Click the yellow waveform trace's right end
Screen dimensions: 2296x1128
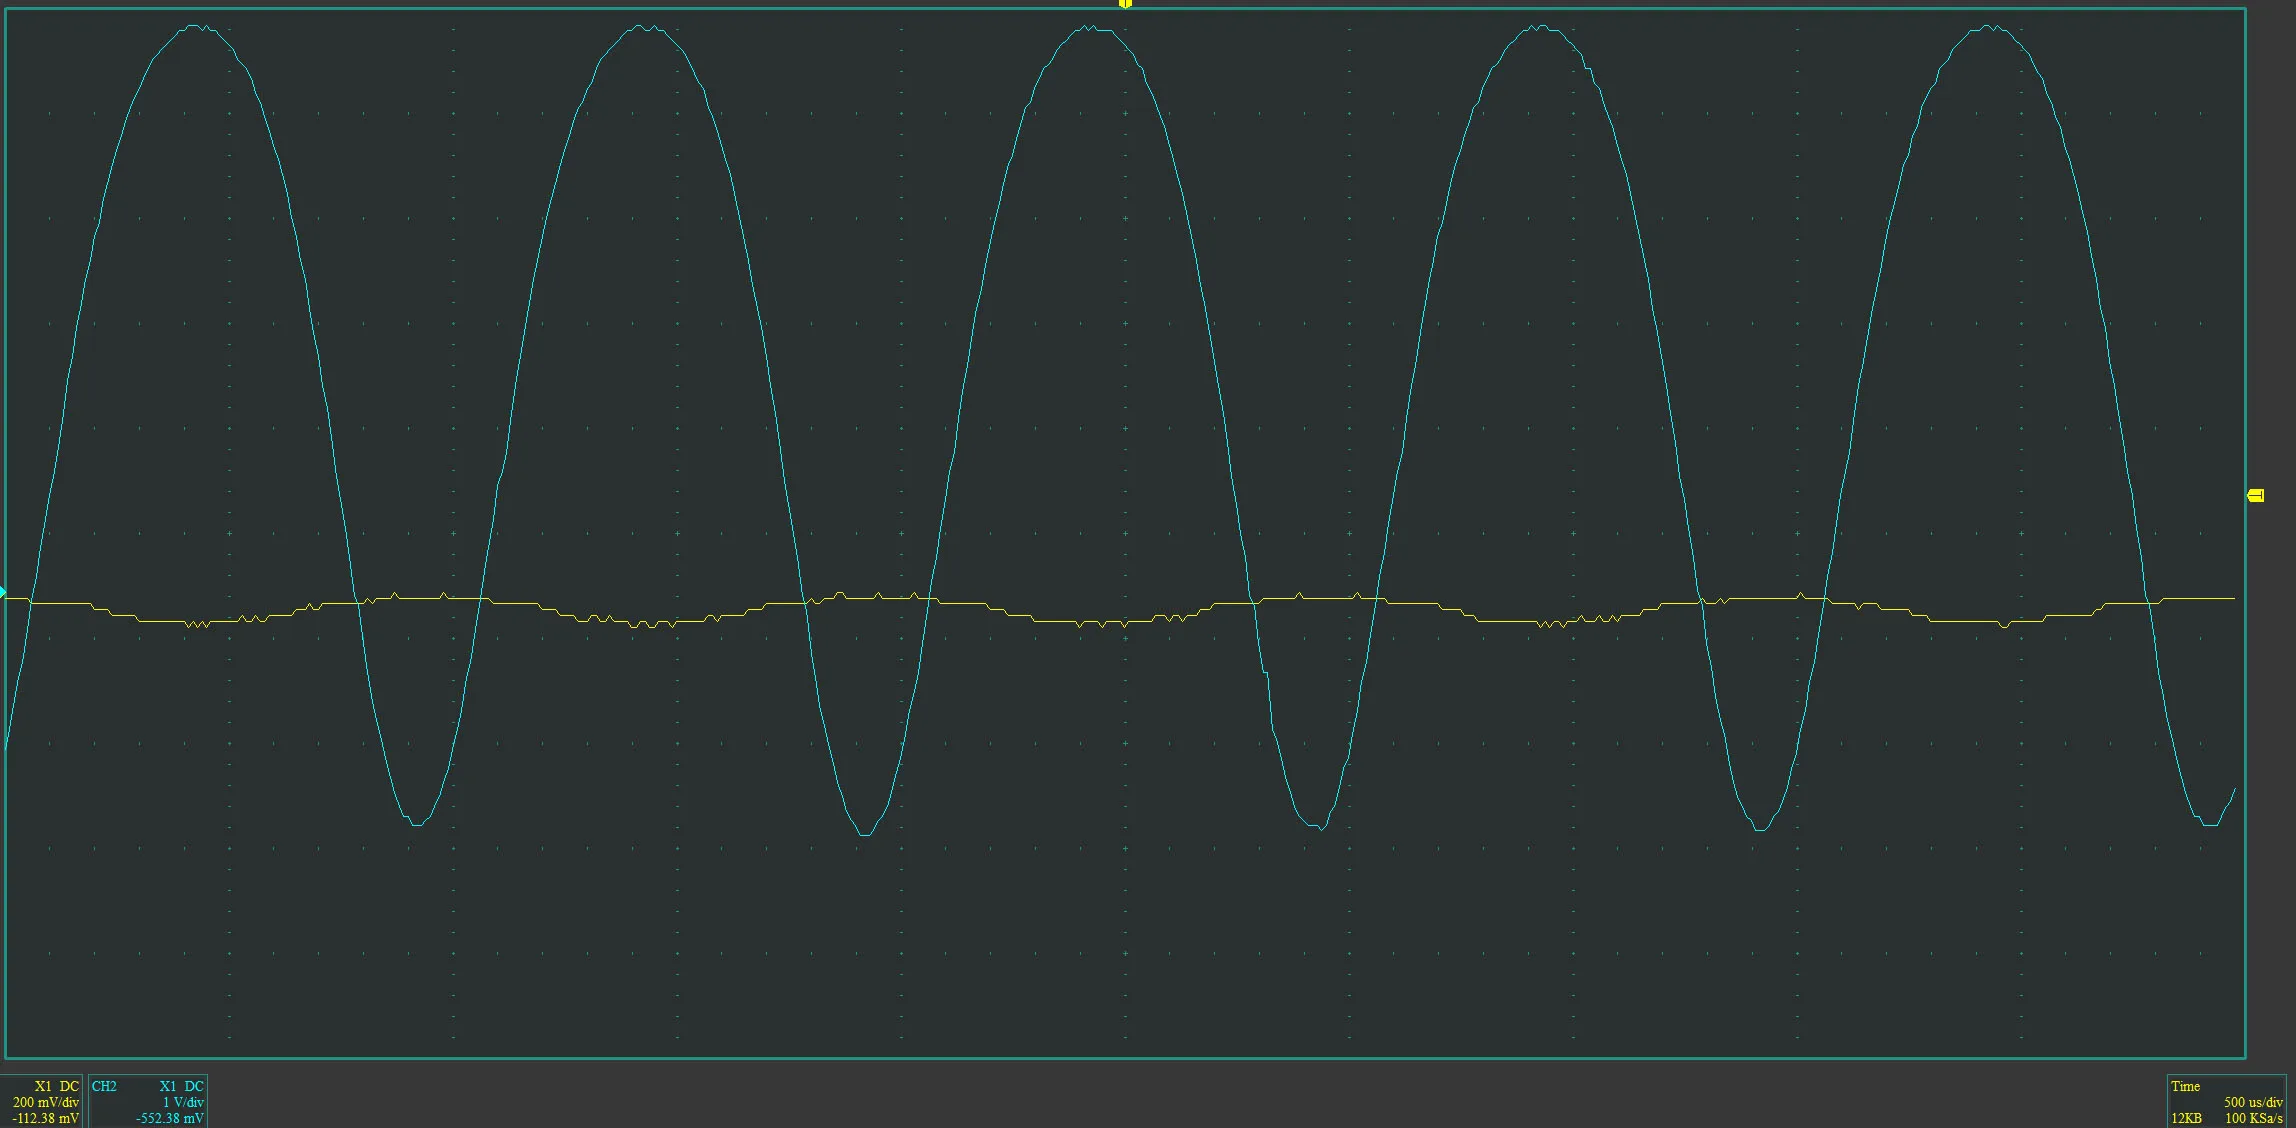click(x=2232, y=598)
